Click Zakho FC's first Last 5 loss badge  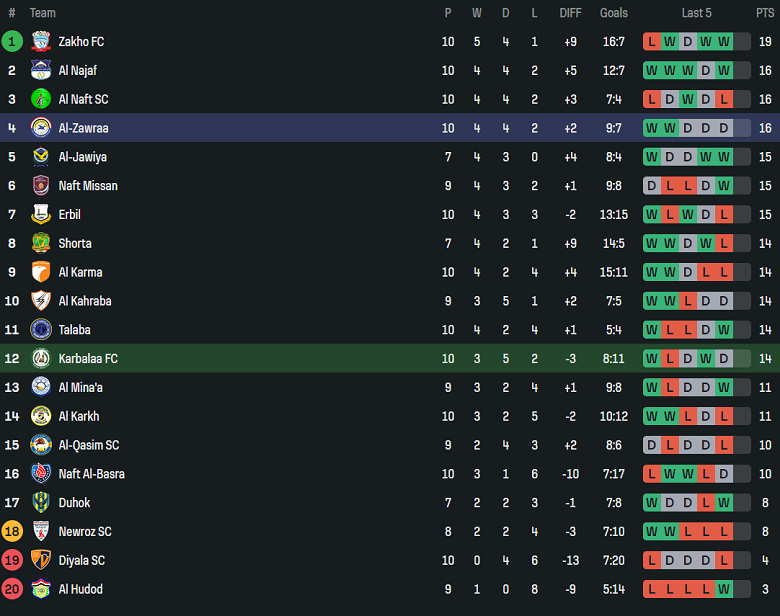pos(652,42)
